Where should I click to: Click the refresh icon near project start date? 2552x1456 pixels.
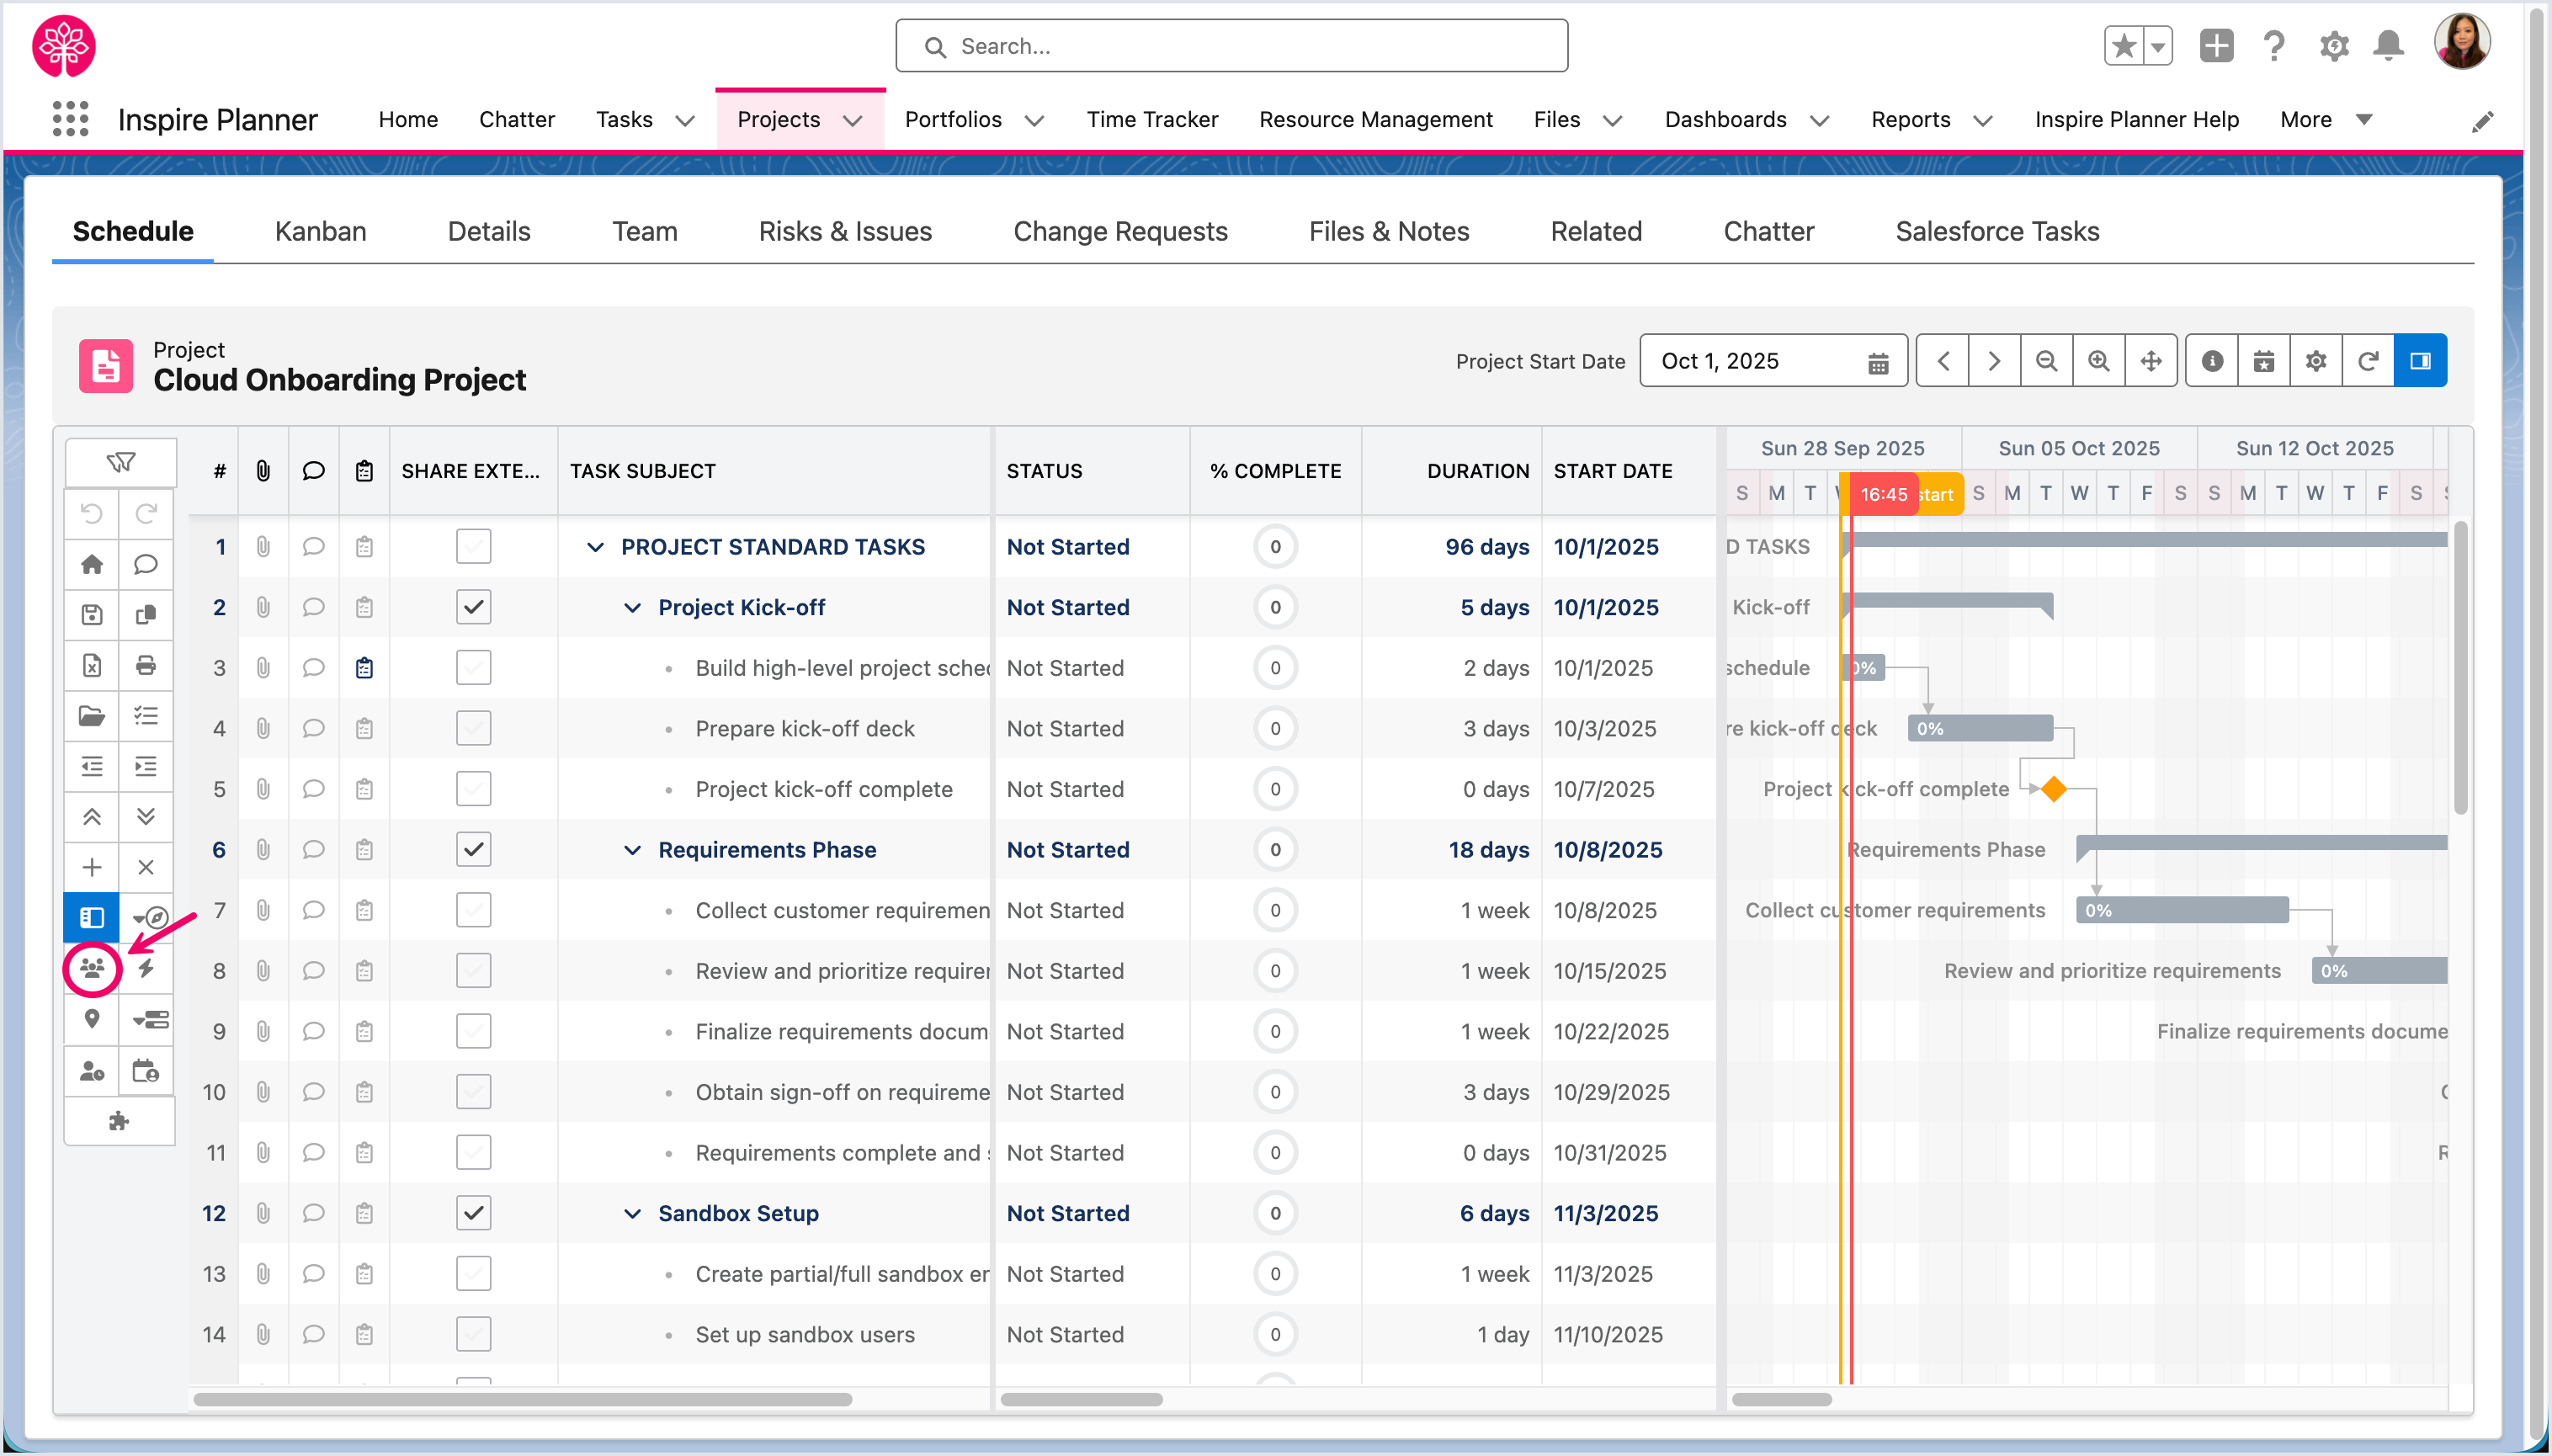click(2367, 361)
